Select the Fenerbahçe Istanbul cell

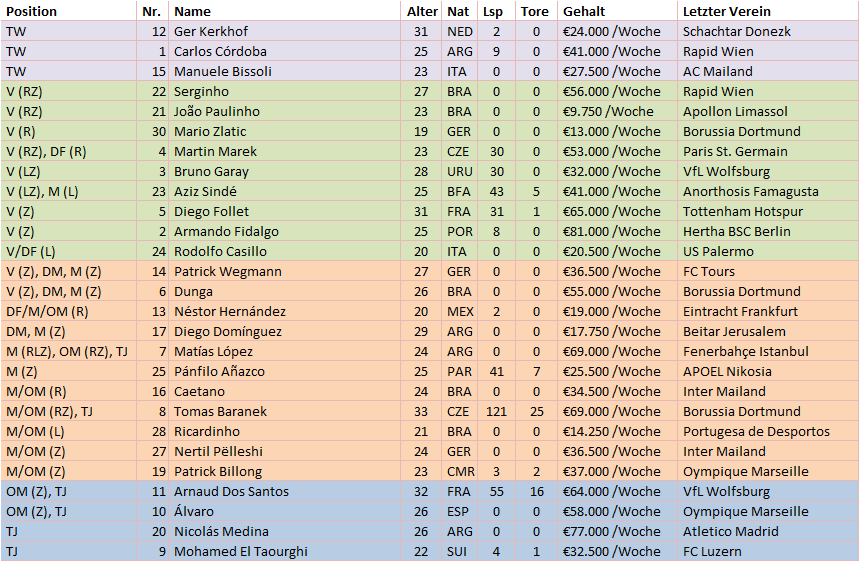768,351
